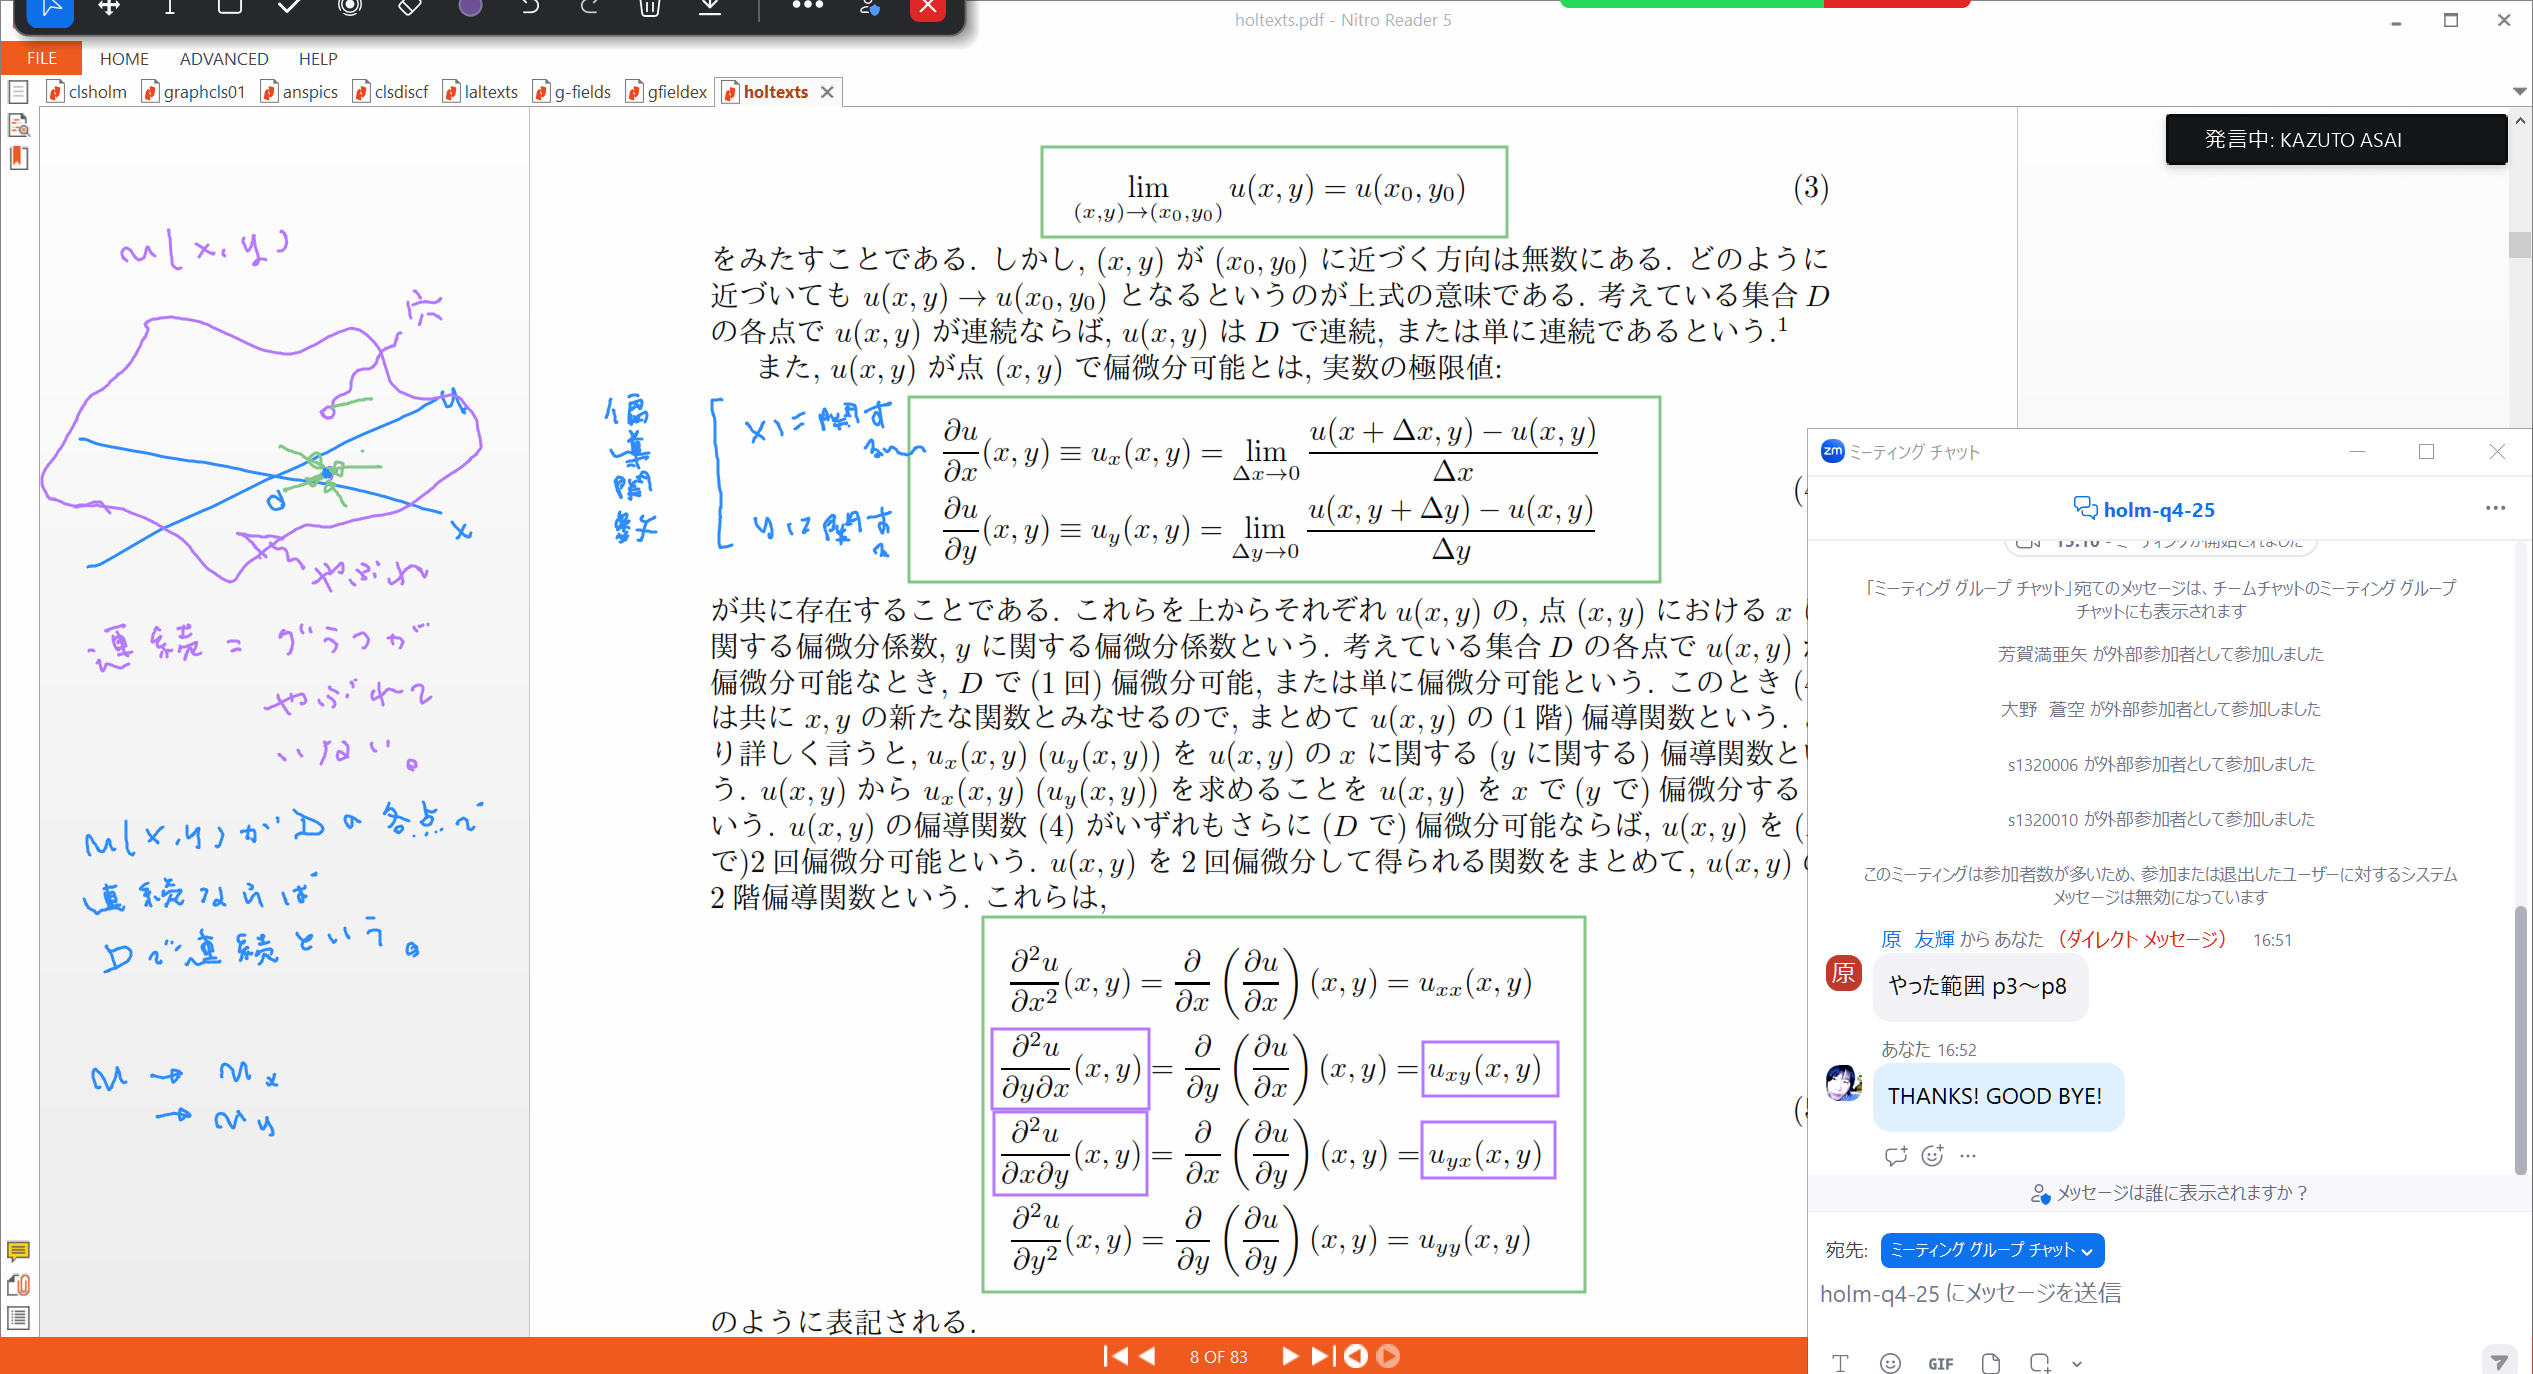Switch to the clsdiscf document tab
Screen dimensions: 2533x1374
click(399, 91)
